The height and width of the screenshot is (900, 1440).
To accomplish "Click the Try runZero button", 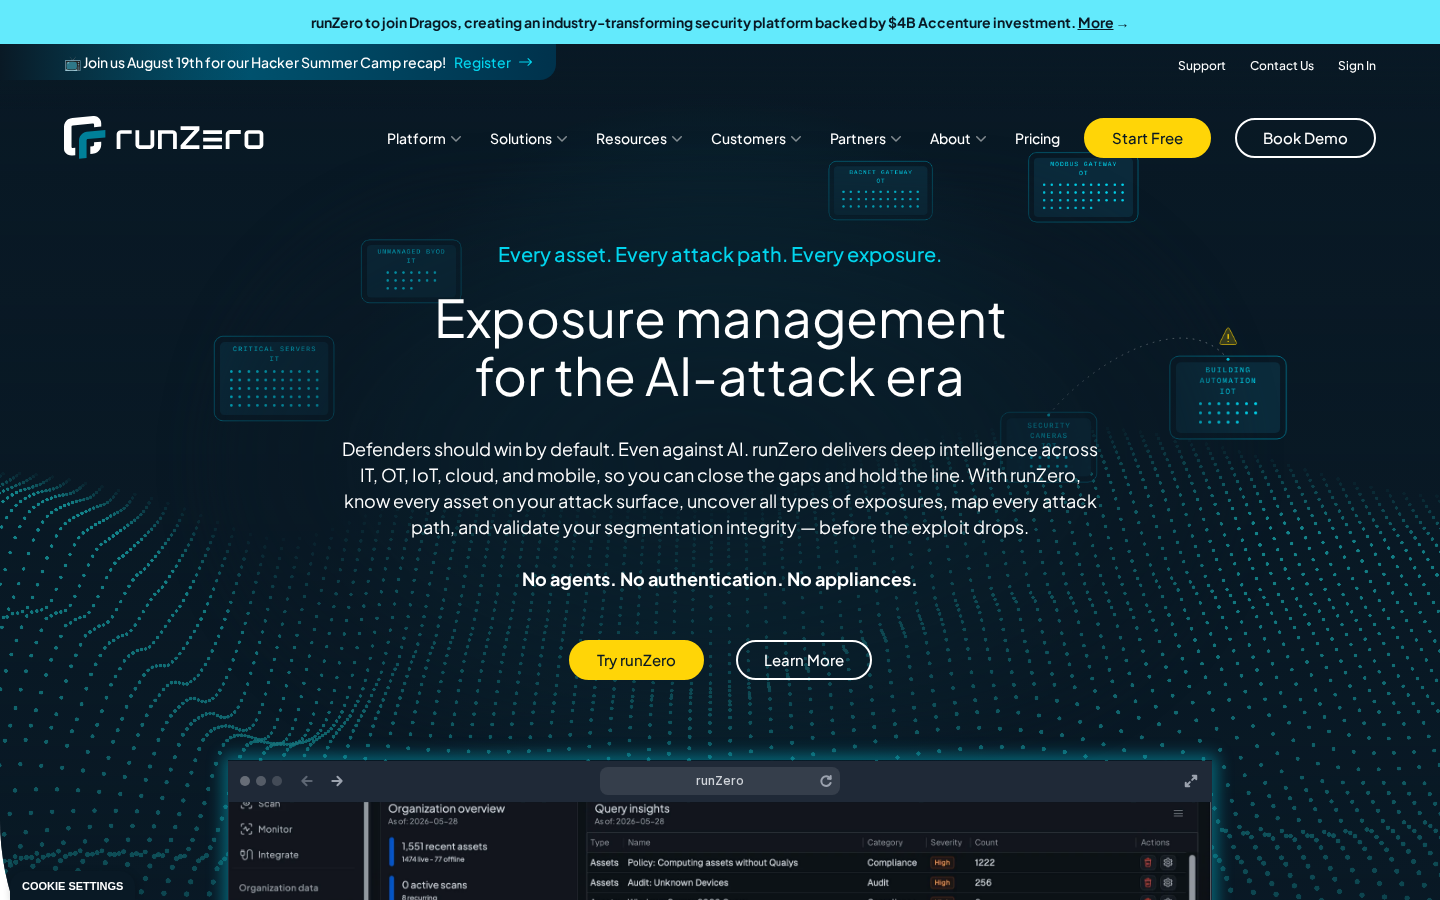I will (636, 660).
